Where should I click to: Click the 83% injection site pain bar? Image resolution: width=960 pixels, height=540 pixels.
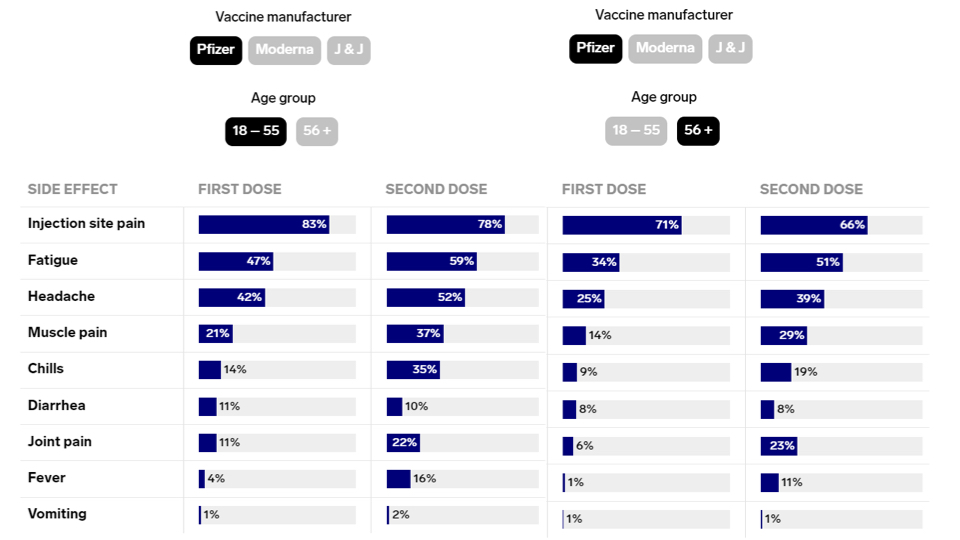point(263,225)
